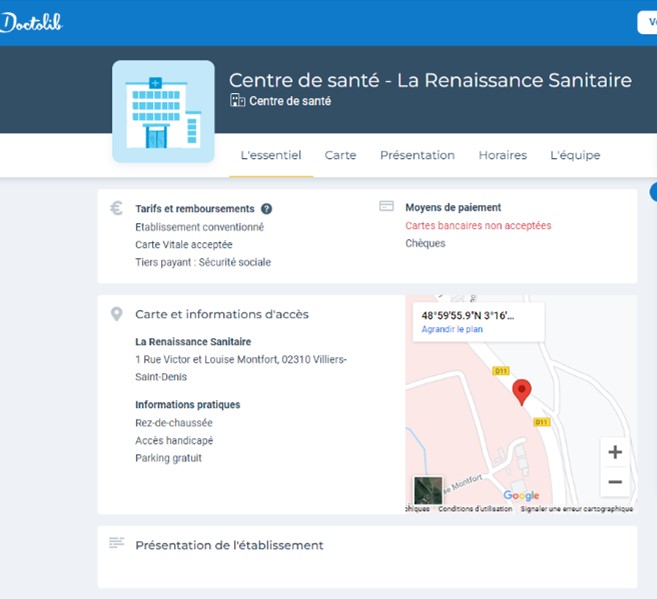This screenshot has height=599, width=657.
Task: Click the euro icon next to Tarifs
Action: (116, 208)
